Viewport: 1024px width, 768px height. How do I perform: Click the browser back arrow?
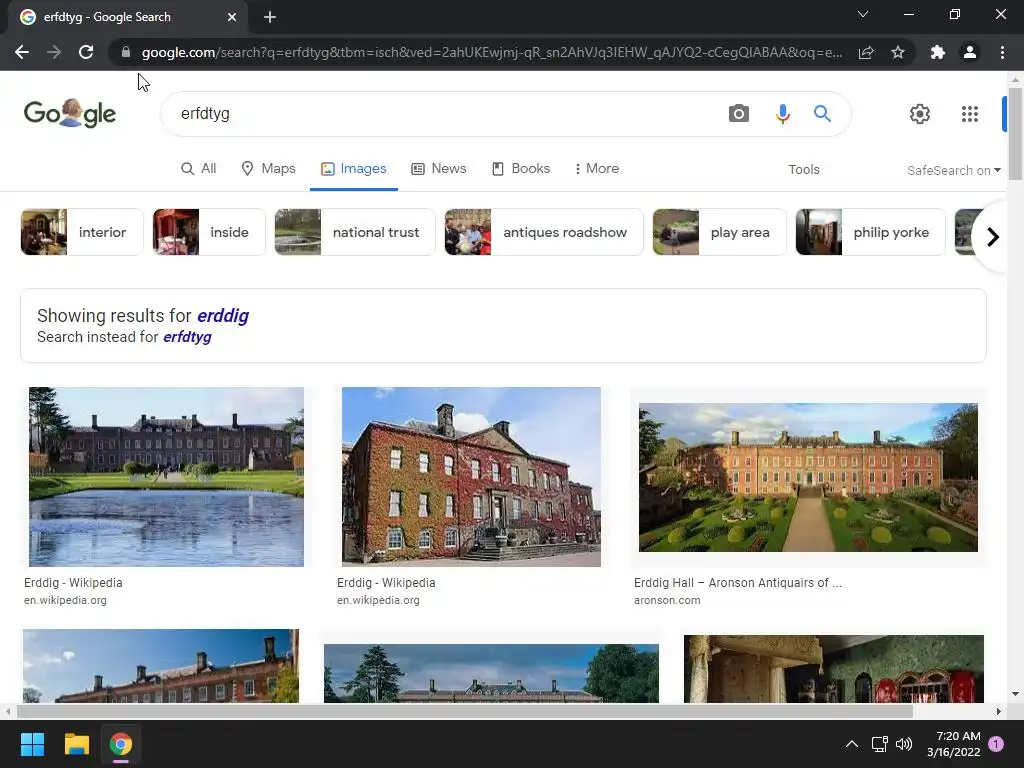point(22,52)
